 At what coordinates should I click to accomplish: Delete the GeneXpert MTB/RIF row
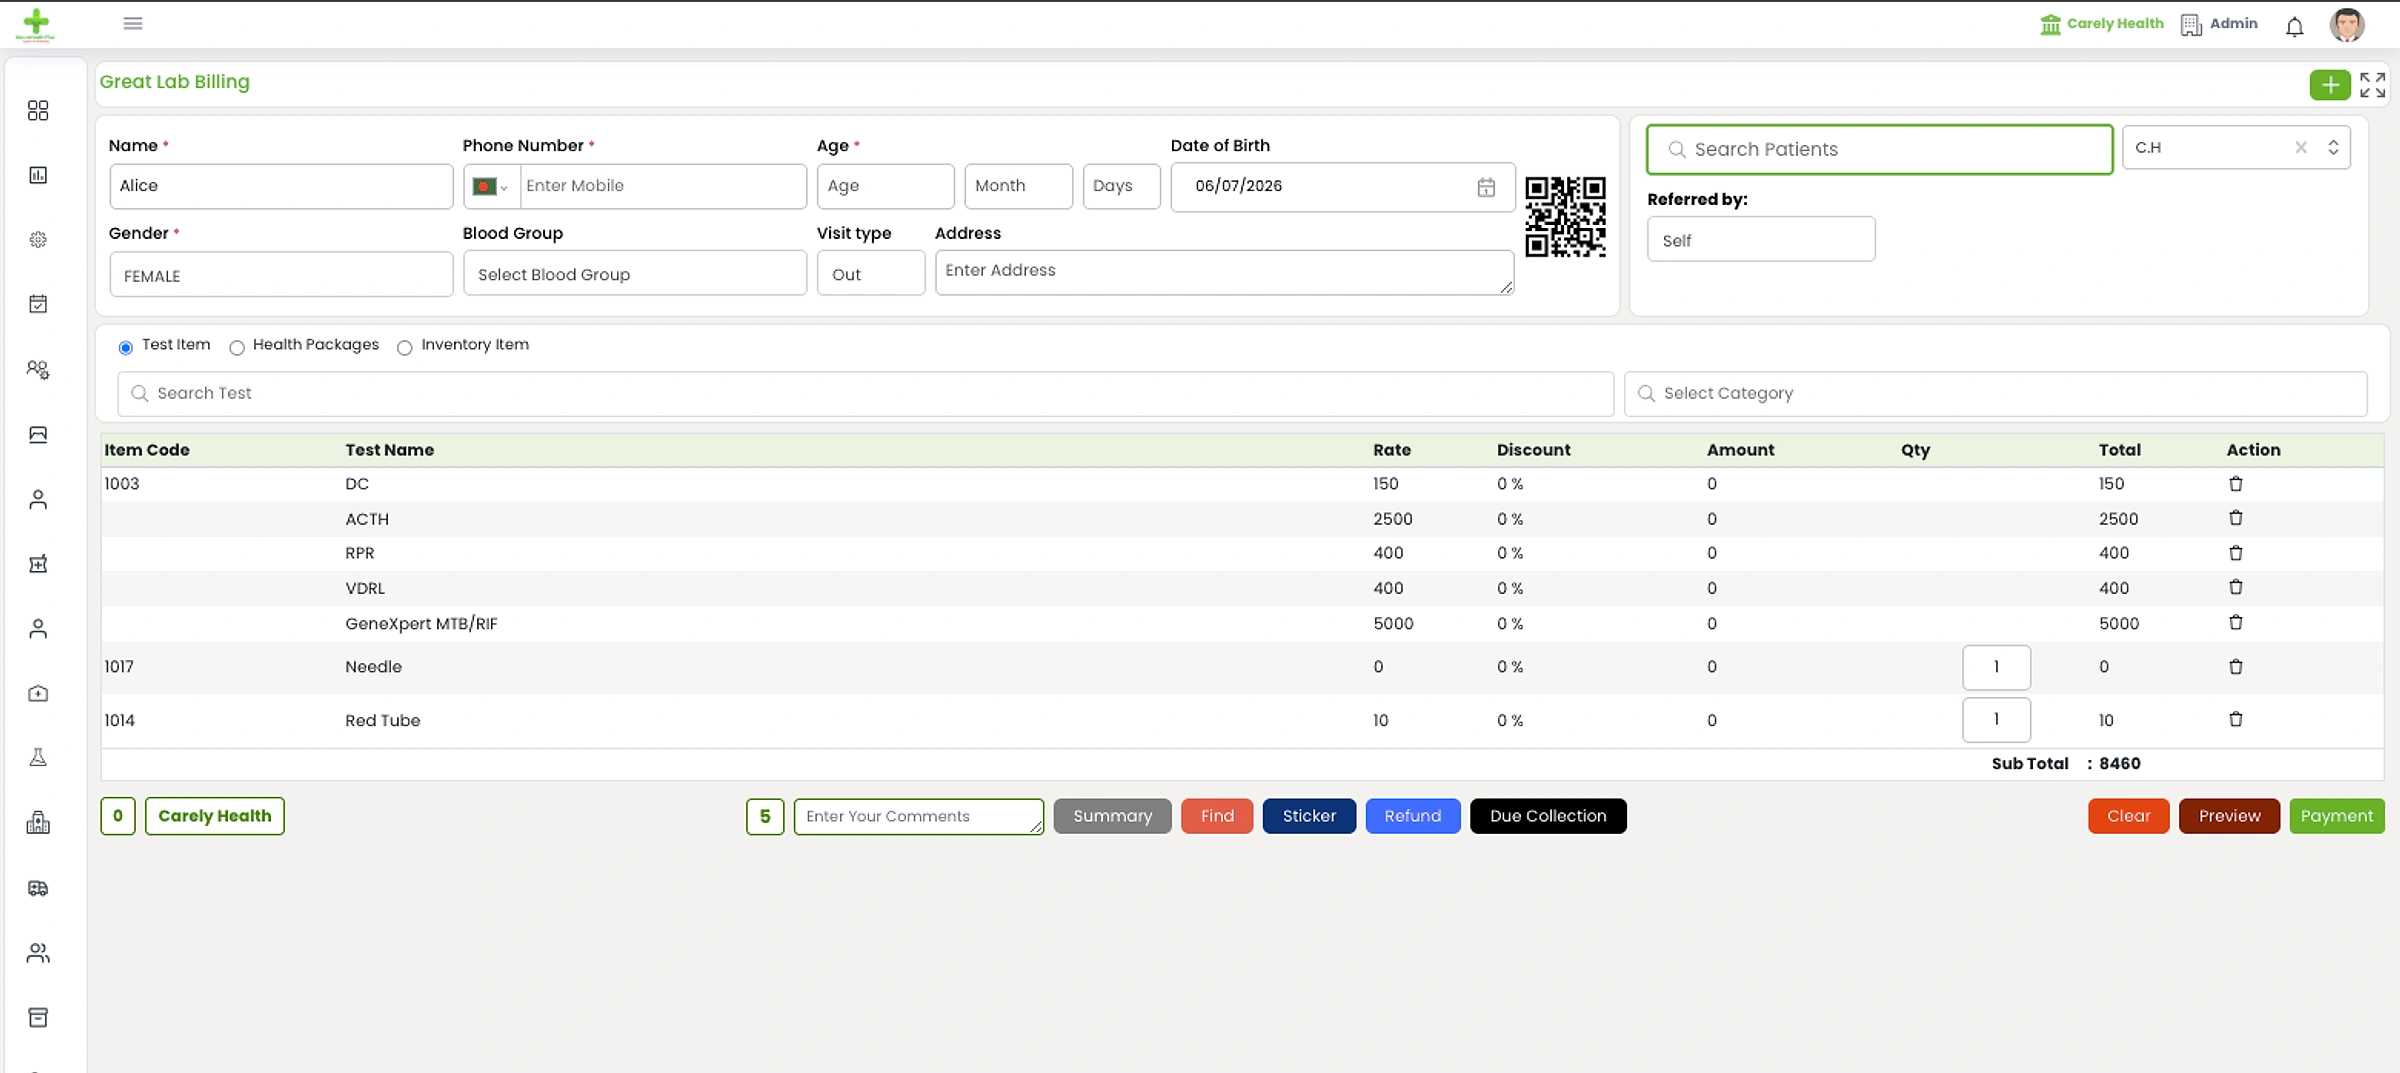pos(2236,623)
